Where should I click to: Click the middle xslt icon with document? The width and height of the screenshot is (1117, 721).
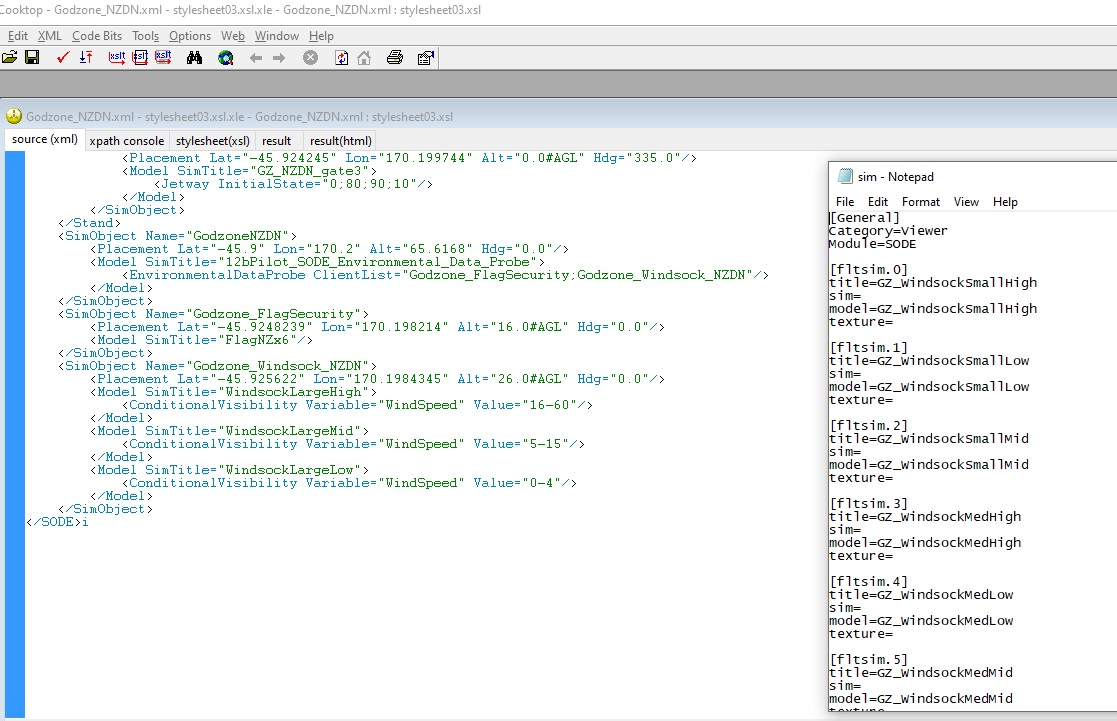point(140,58)
